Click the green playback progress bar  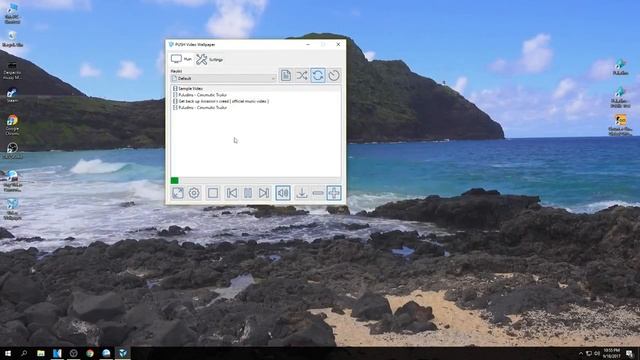(175, 180)
